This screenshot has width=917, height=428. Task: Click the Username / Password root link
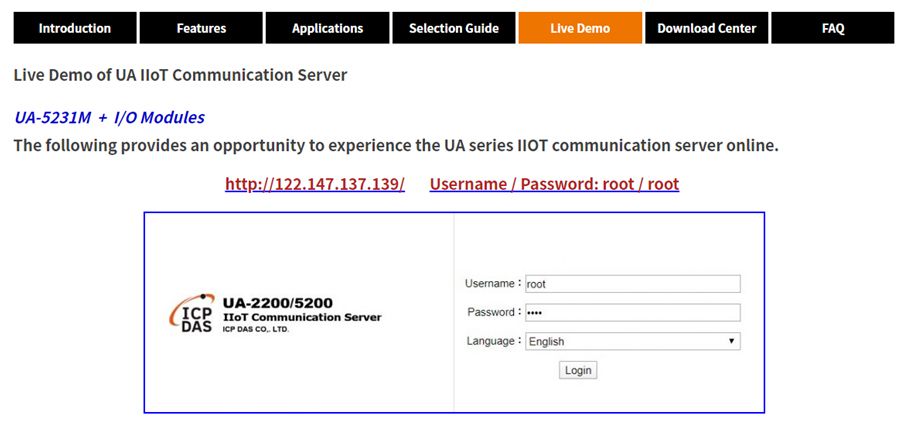(x=554, y=184)
